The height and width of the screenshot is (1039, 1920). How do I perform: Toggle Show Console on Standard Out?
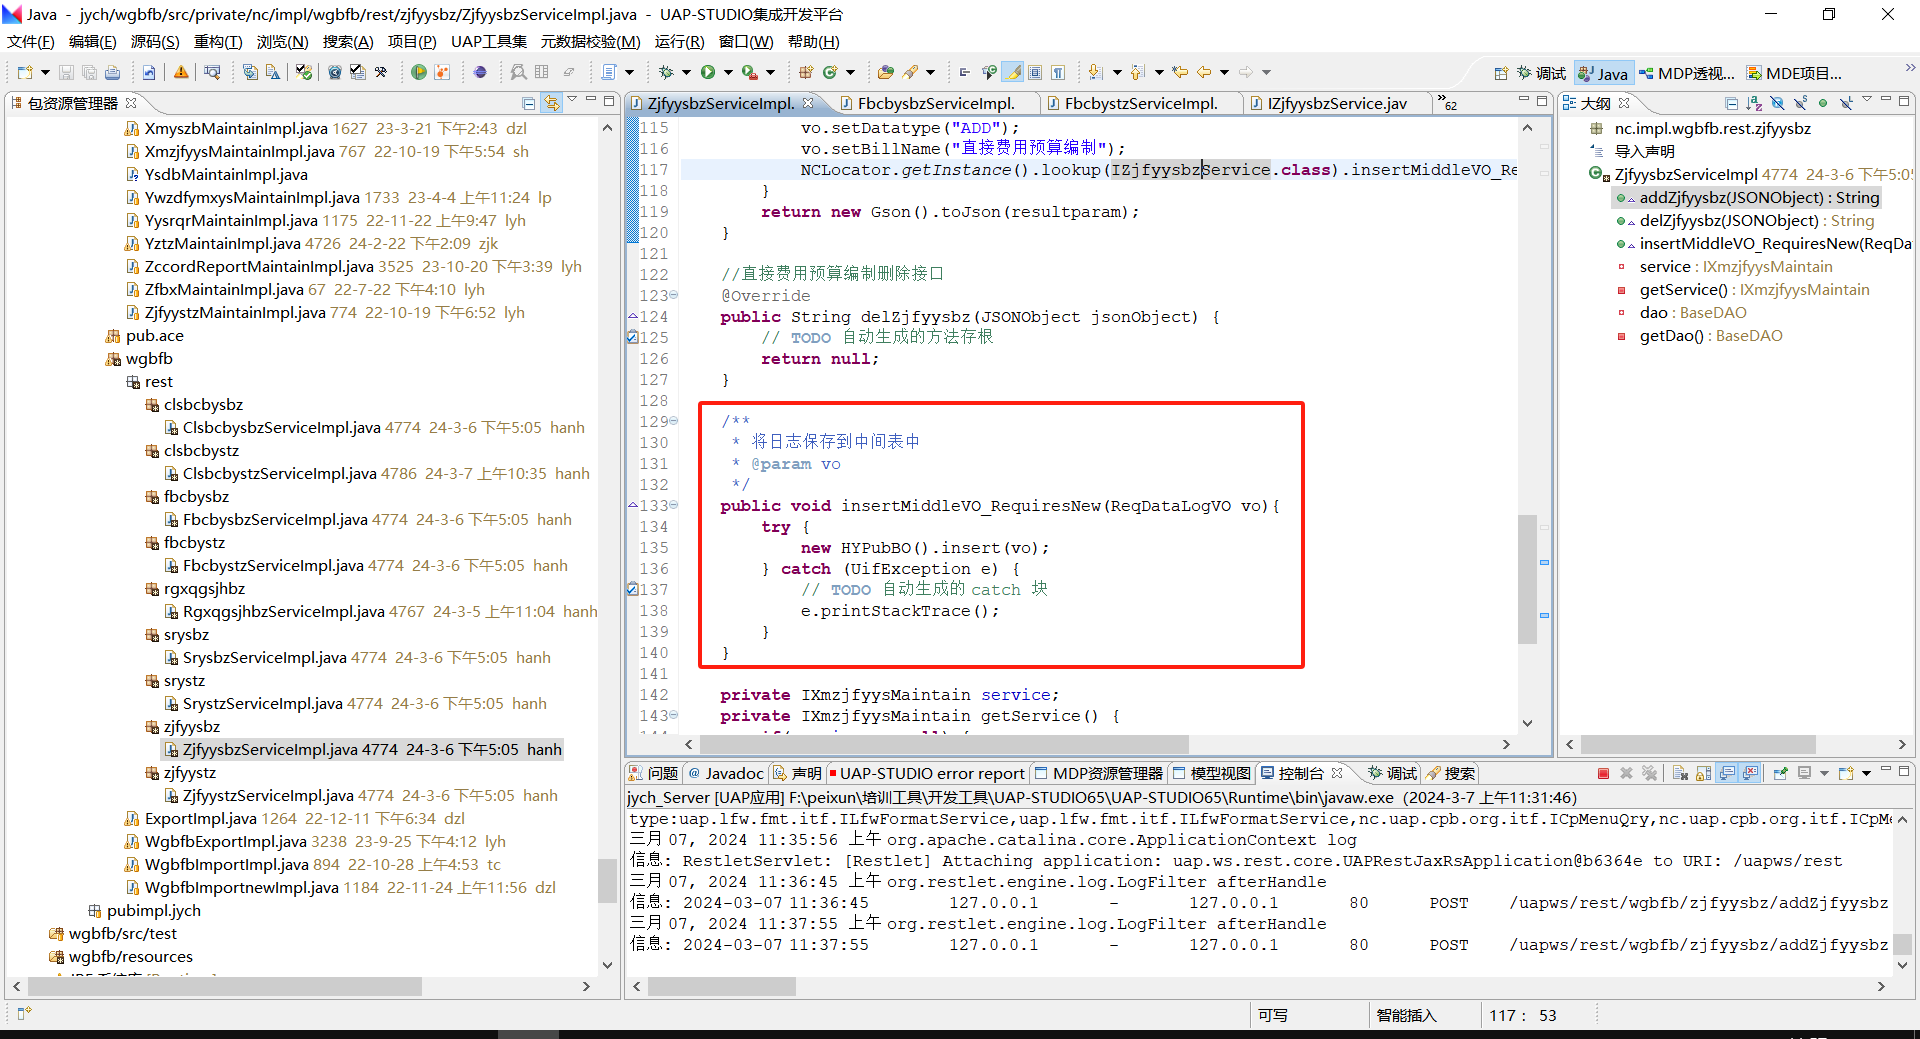coord(1727,773)
